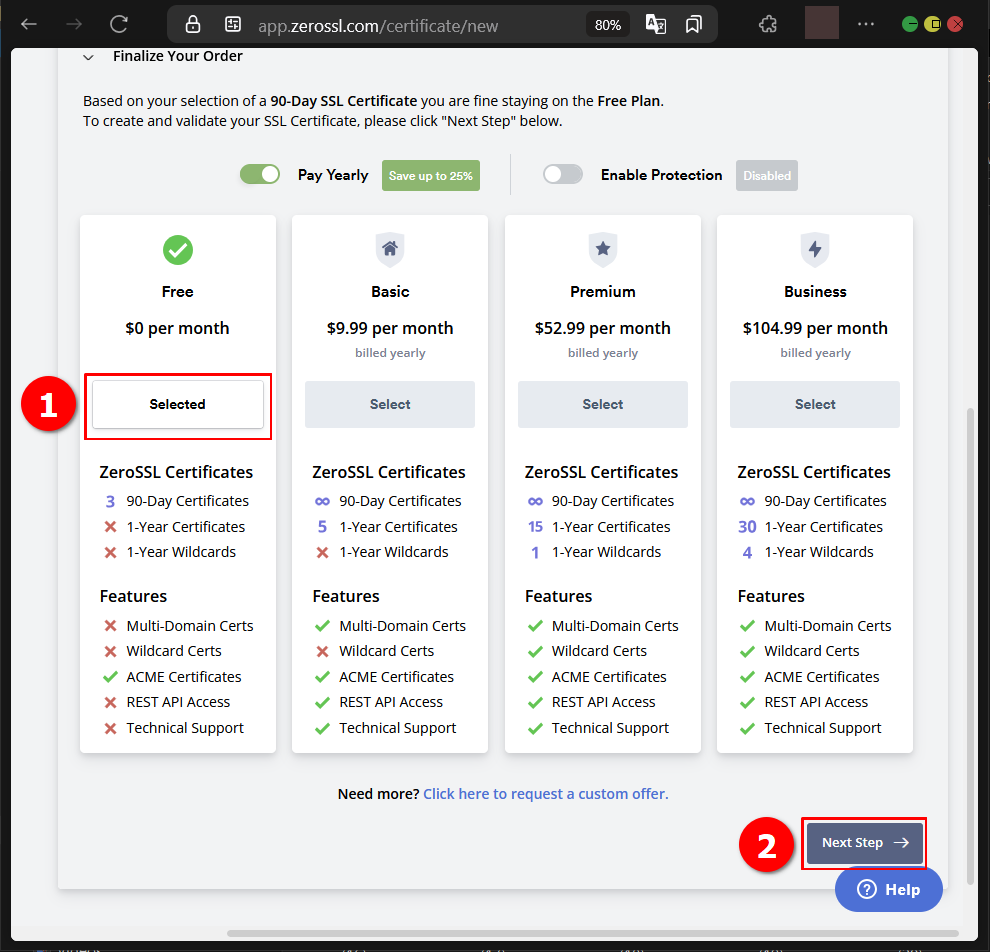Select the Premium plan

coord(603,404)
